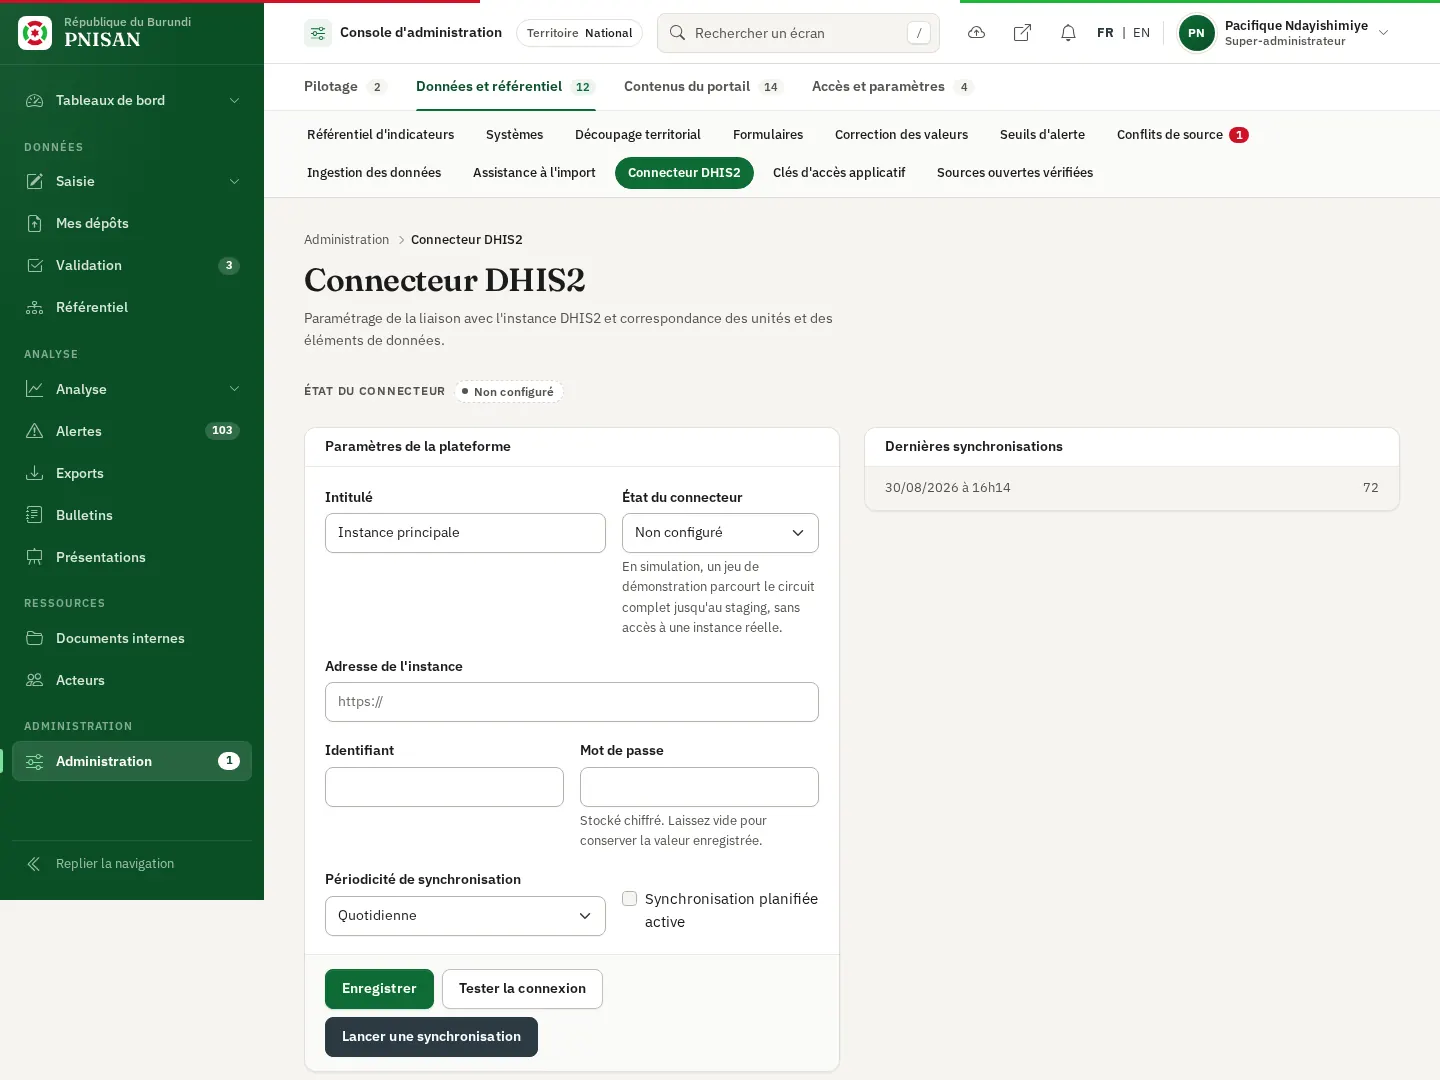Open the external link icon in header
Viewport: 1440px width, 1080px height.
point(1022,33)
